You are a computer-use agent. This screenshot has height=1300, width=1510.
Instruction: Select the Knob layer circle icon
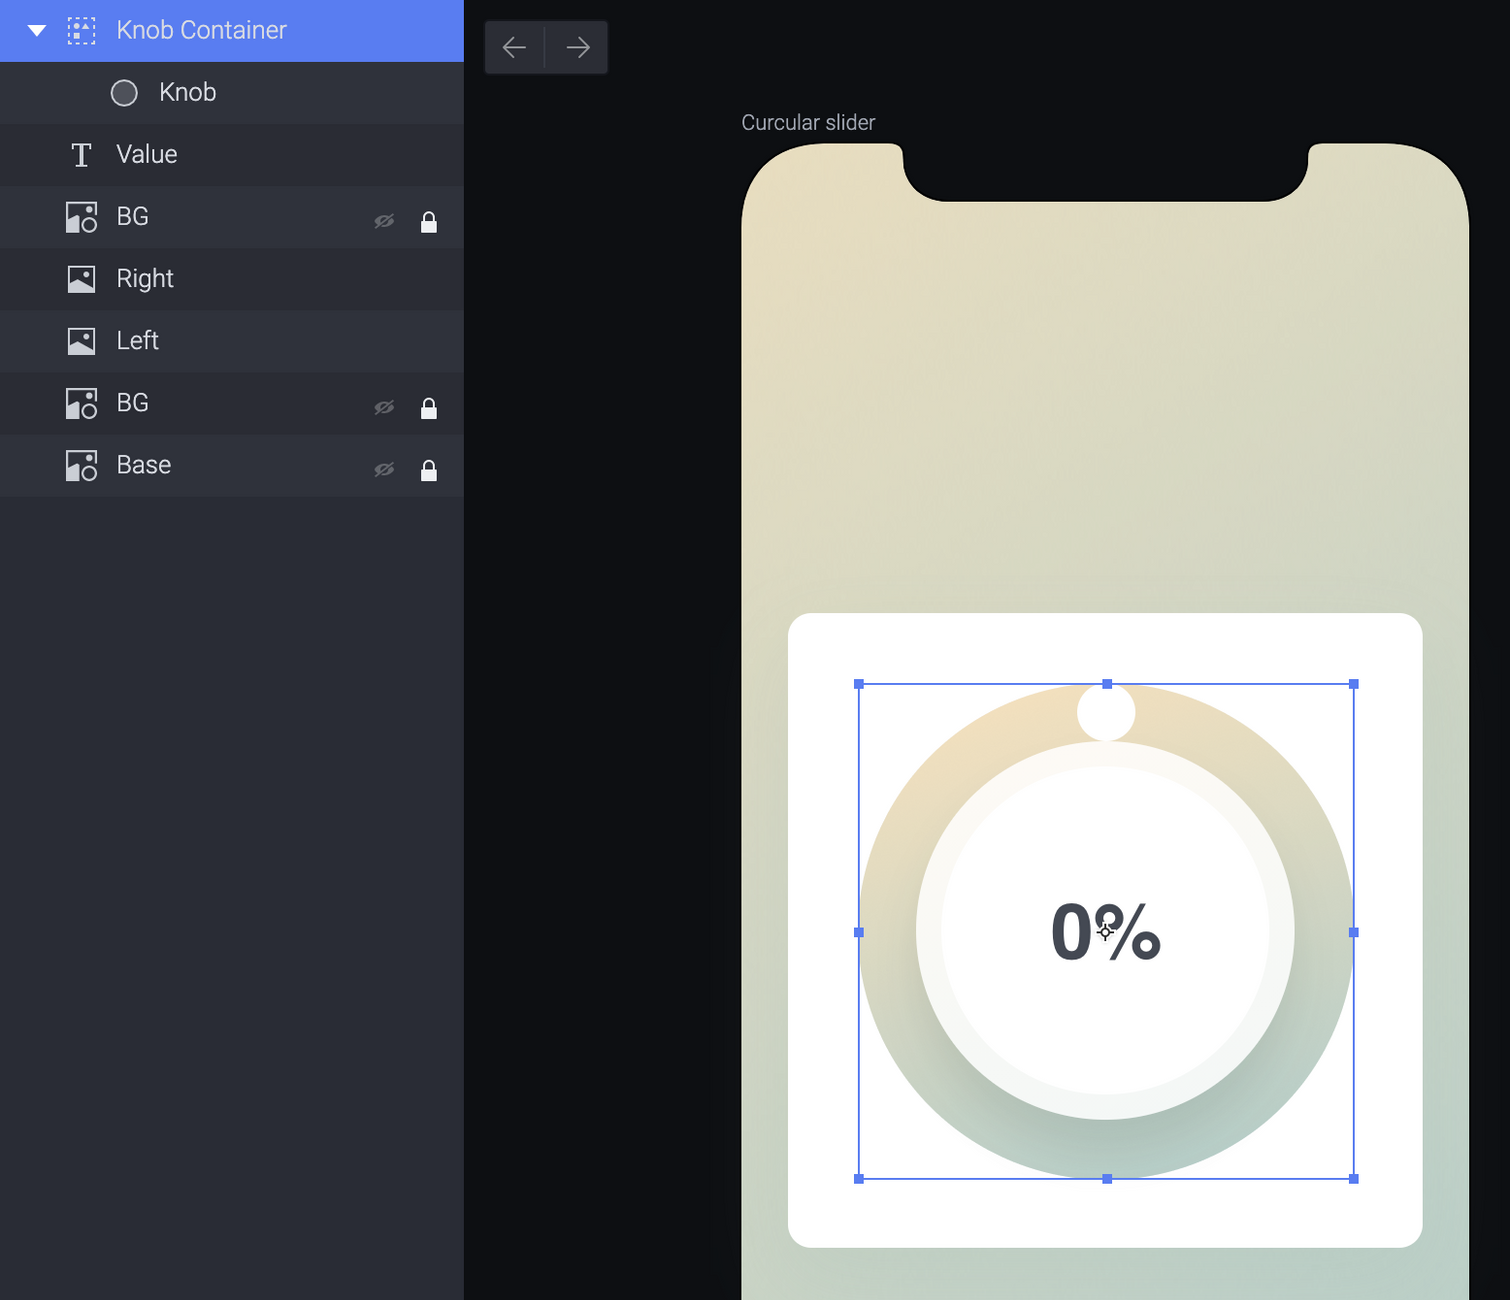click(124, 93)
